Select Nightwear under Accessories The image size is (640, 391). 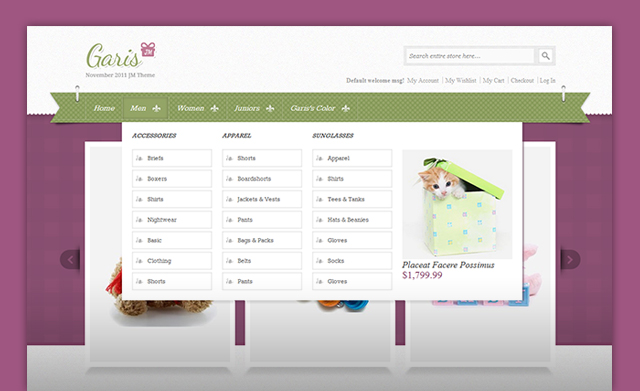tap(172, 220)
